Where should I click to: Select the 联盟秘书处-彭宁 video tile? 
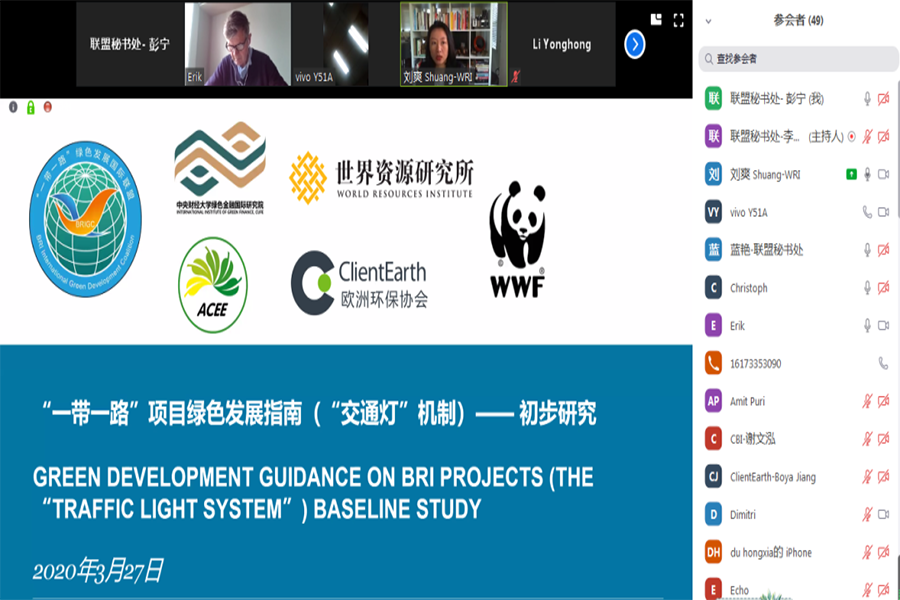coord(130,44)
